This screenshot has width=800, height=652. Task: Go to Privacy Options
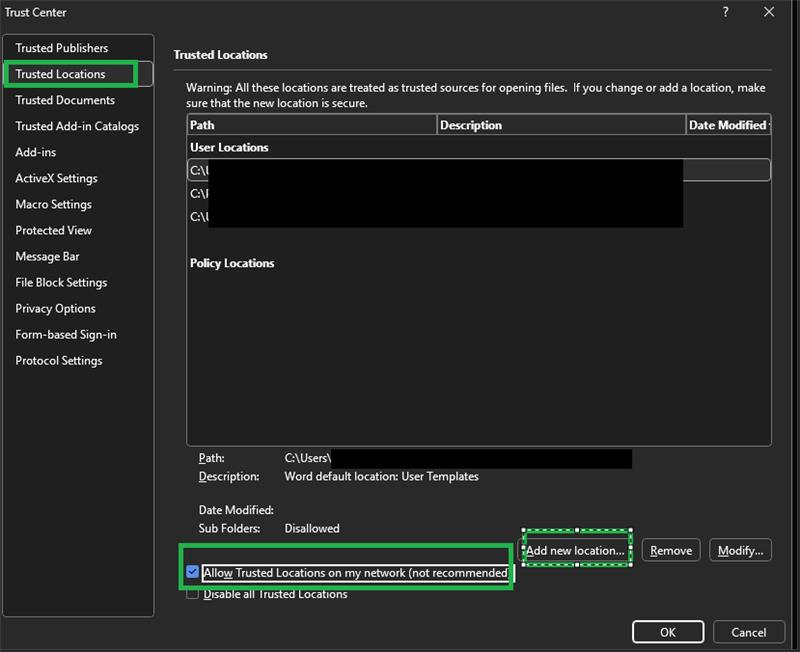[55, 308]
